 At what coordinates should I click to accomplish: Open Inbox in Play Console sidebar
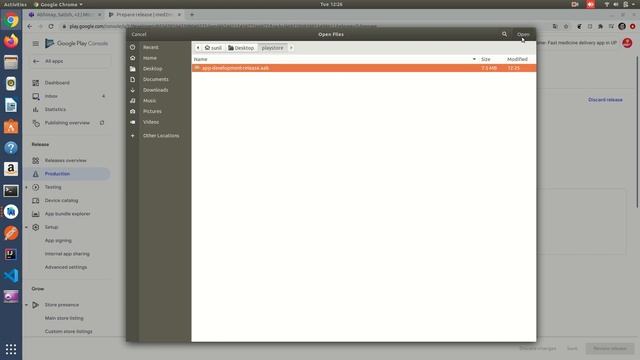point(51,96)
